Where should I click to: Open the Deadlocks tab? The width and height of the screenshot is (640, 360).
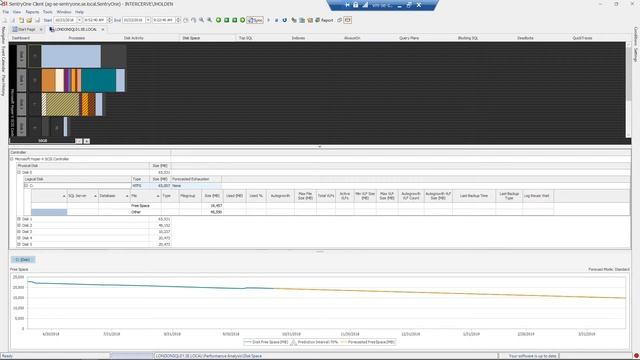[525, 38]
